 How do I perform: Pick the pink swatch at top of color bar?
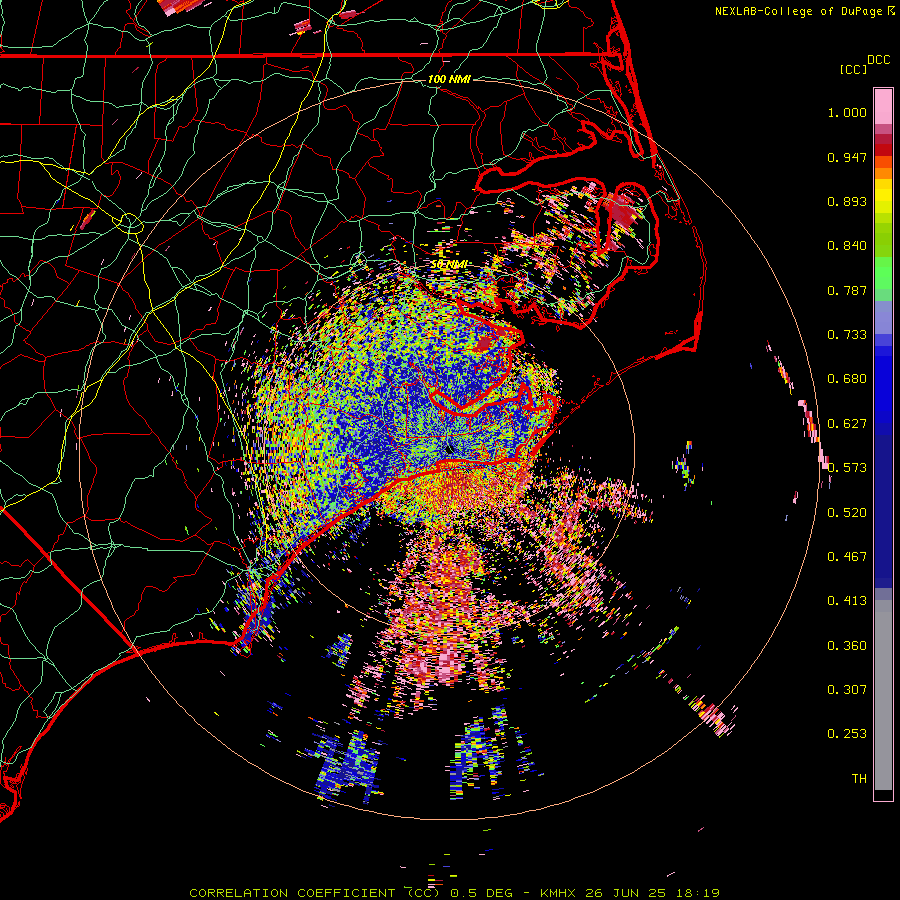(883, 106)
